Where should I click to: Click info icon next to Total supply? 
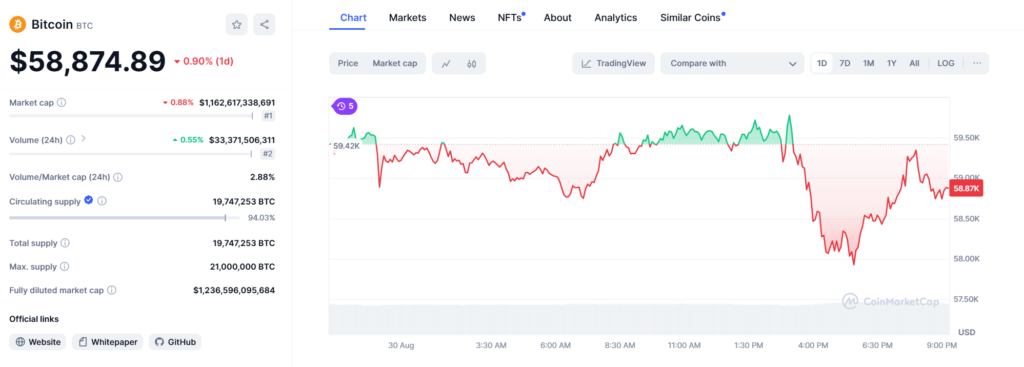click(x=65, y=243)
